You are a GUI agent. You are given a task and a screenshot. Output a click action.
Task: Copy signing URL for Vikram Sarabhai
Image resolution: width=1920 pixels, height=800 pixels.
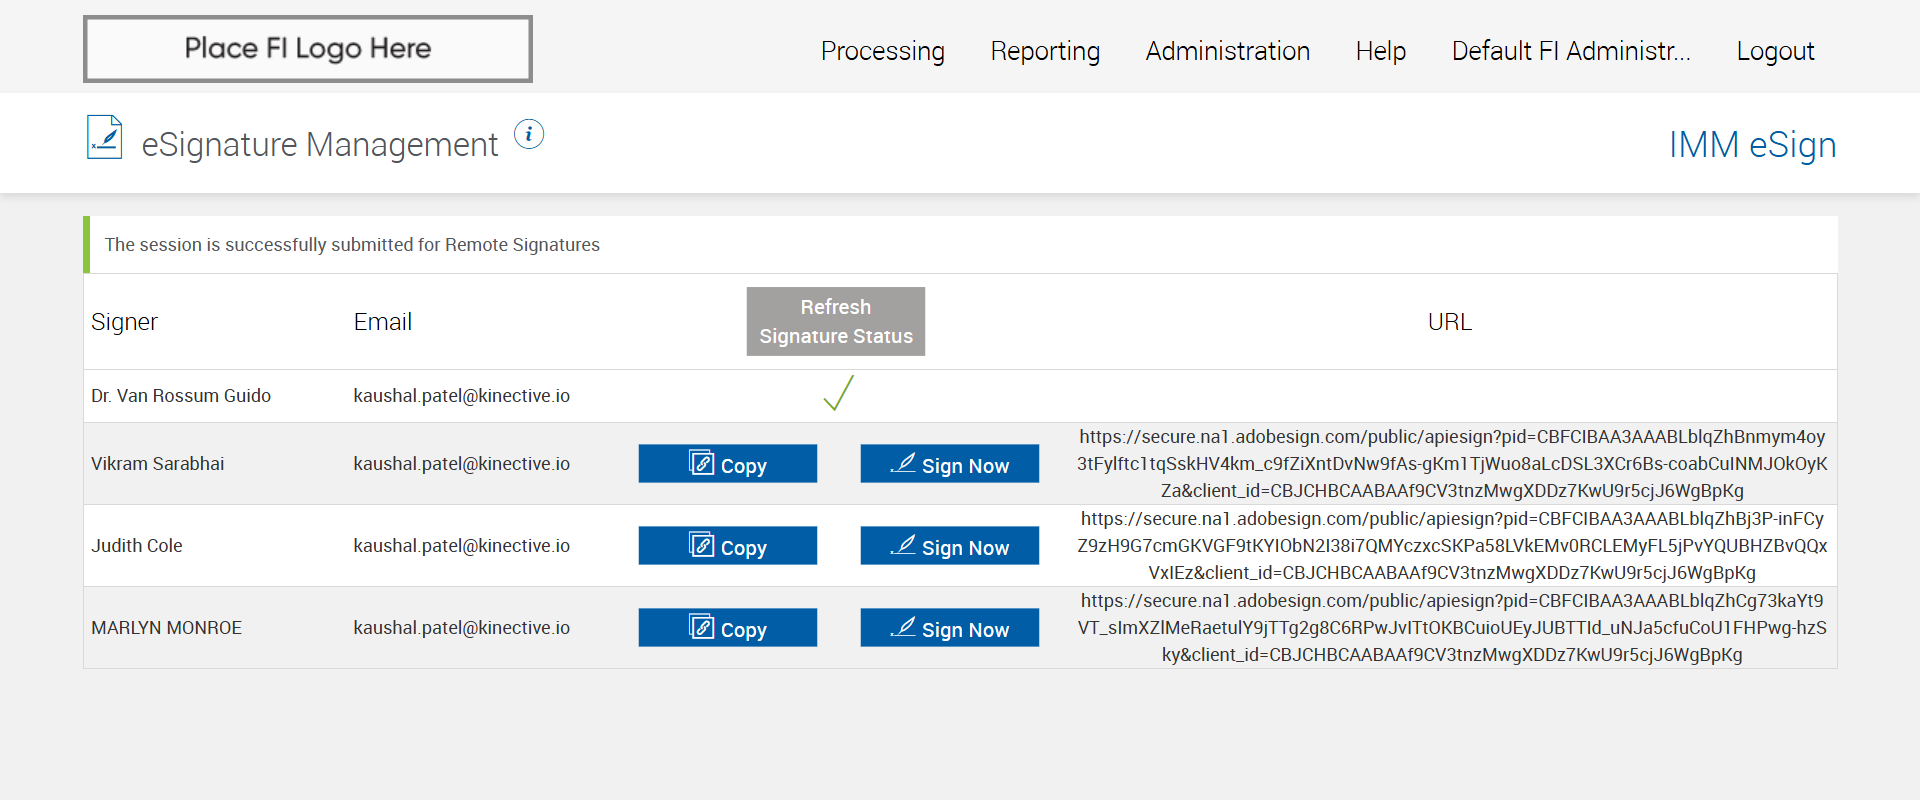pos(727,464)
